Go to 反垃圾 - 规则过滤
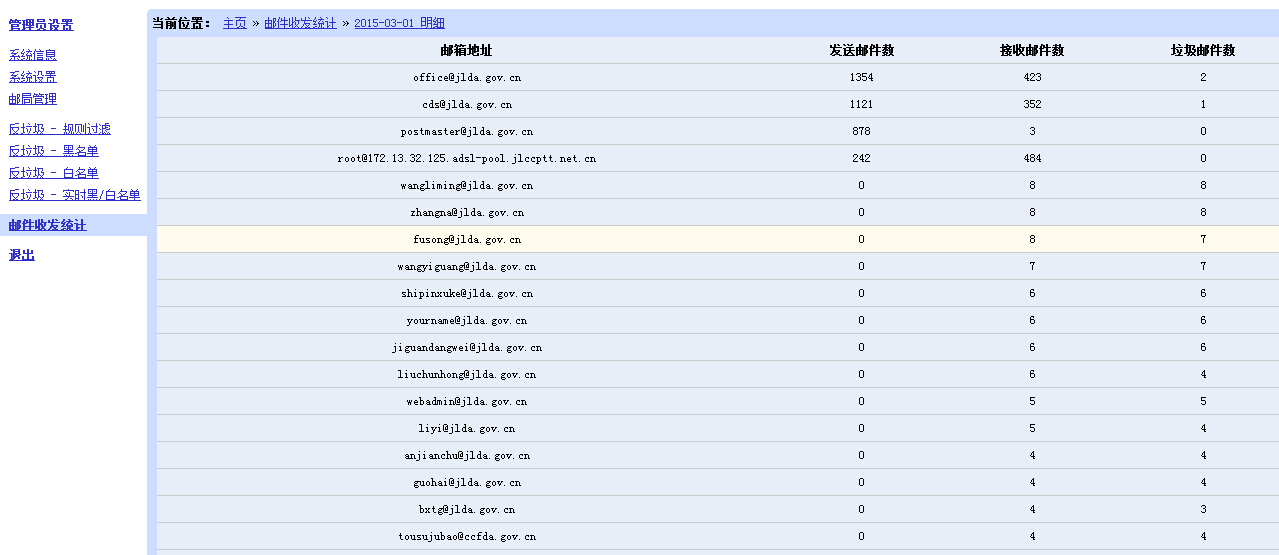 [x=60, y=129]
